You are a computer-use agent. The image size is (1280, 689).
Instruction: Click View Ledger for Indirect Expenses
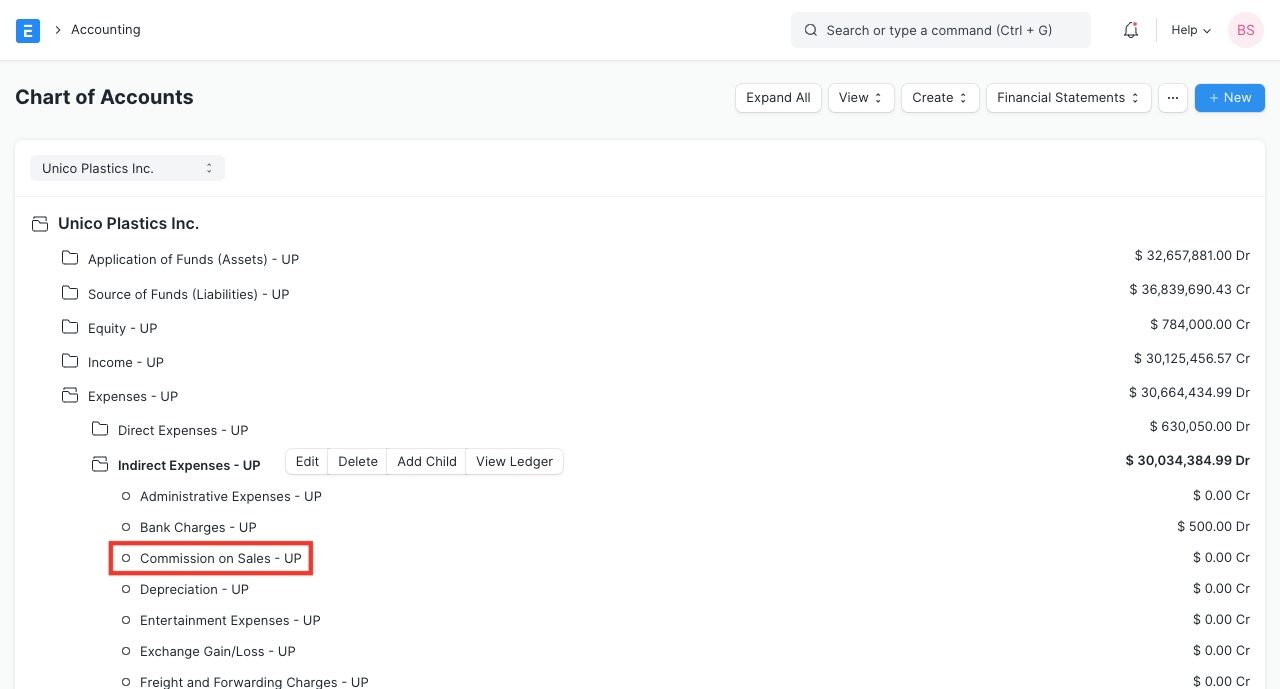514,461
